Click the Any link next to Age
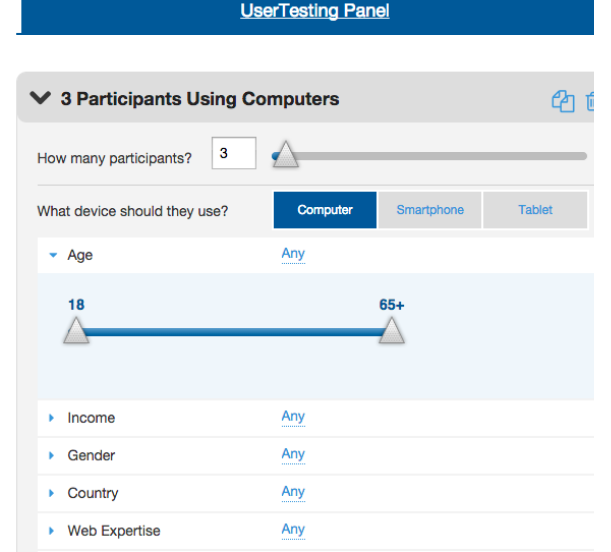This screenshot has width=611, height=552. coord(293,254)
